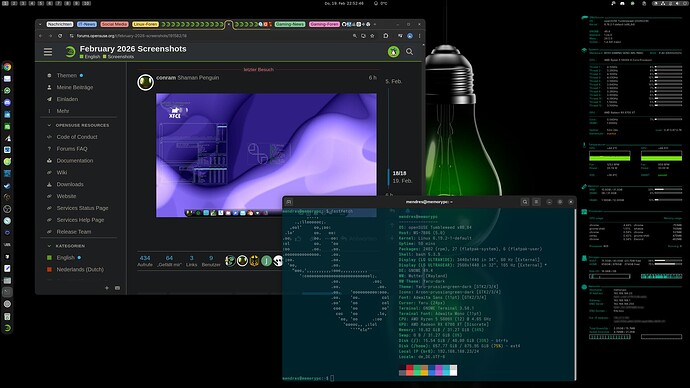Select the Nederlands (Dutch) category
Screen dimensions: 690x388
coord(80,270)
